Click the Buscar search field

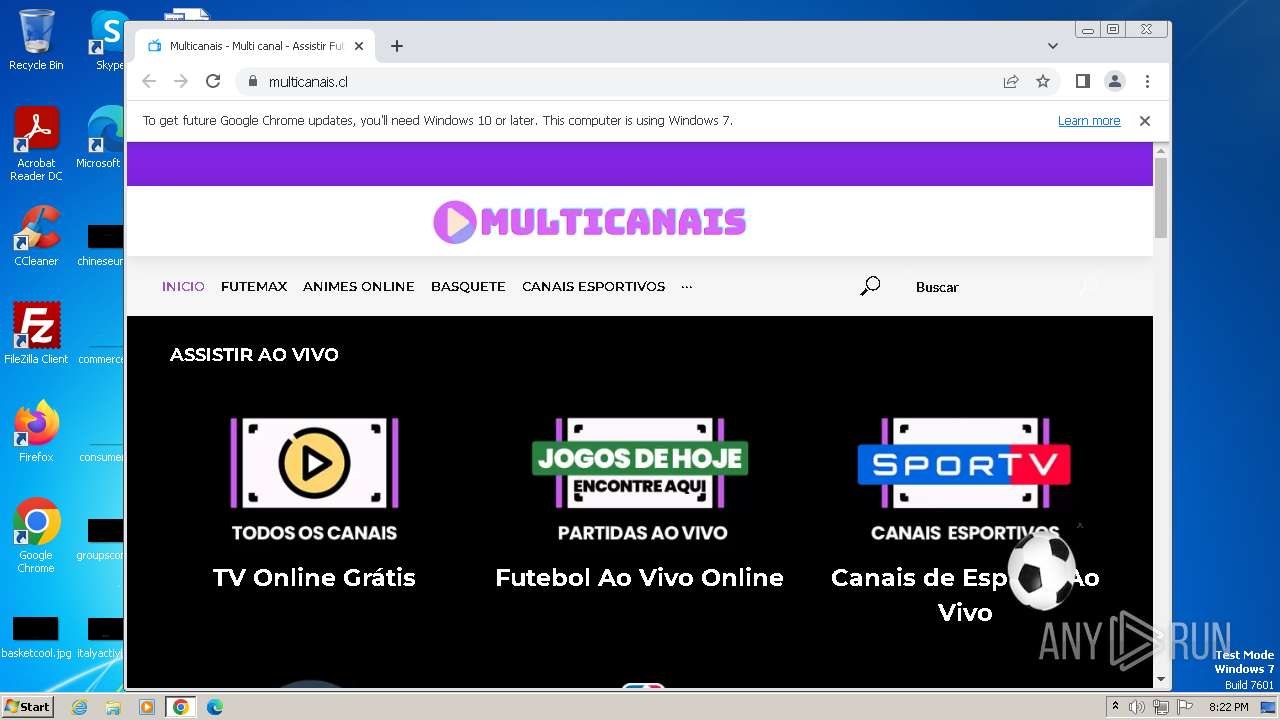point(990,287)
